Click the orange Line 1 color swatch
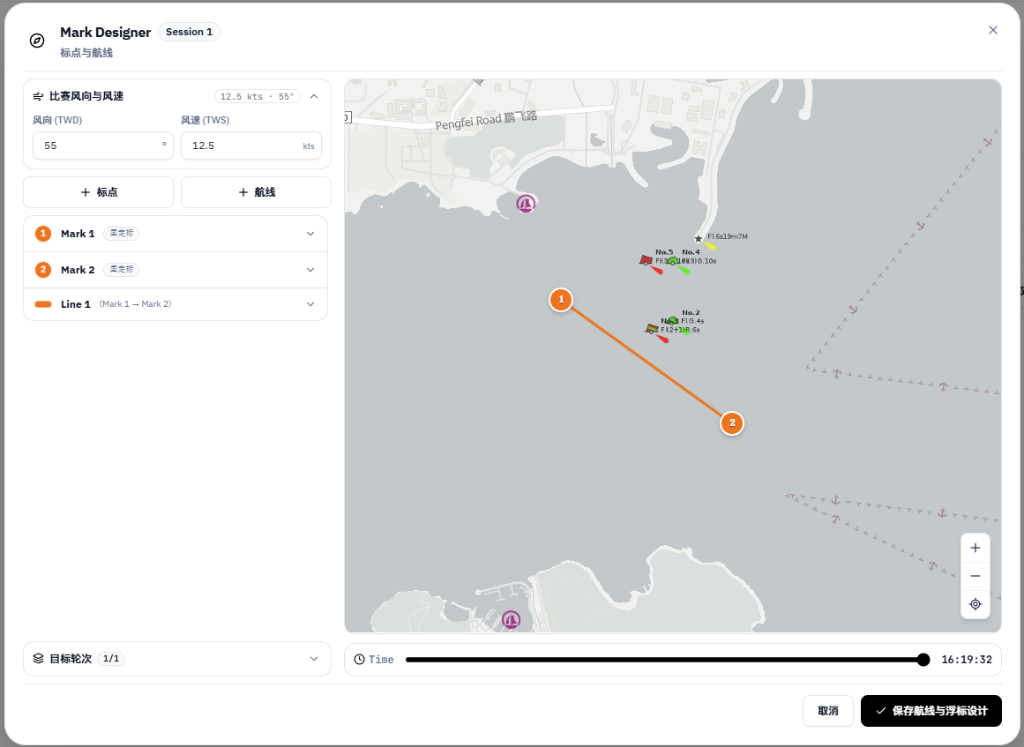This screenshot has width=1024, height=747. pyautogui.click(x=43, y=304)
